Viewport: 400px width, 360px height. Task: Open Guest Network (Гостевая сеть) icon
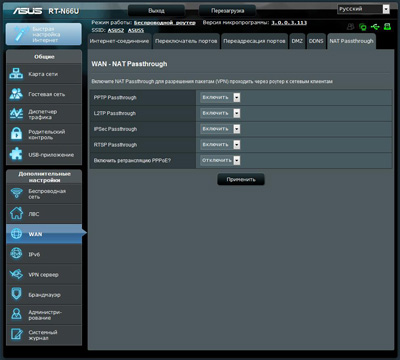point(16,94)
